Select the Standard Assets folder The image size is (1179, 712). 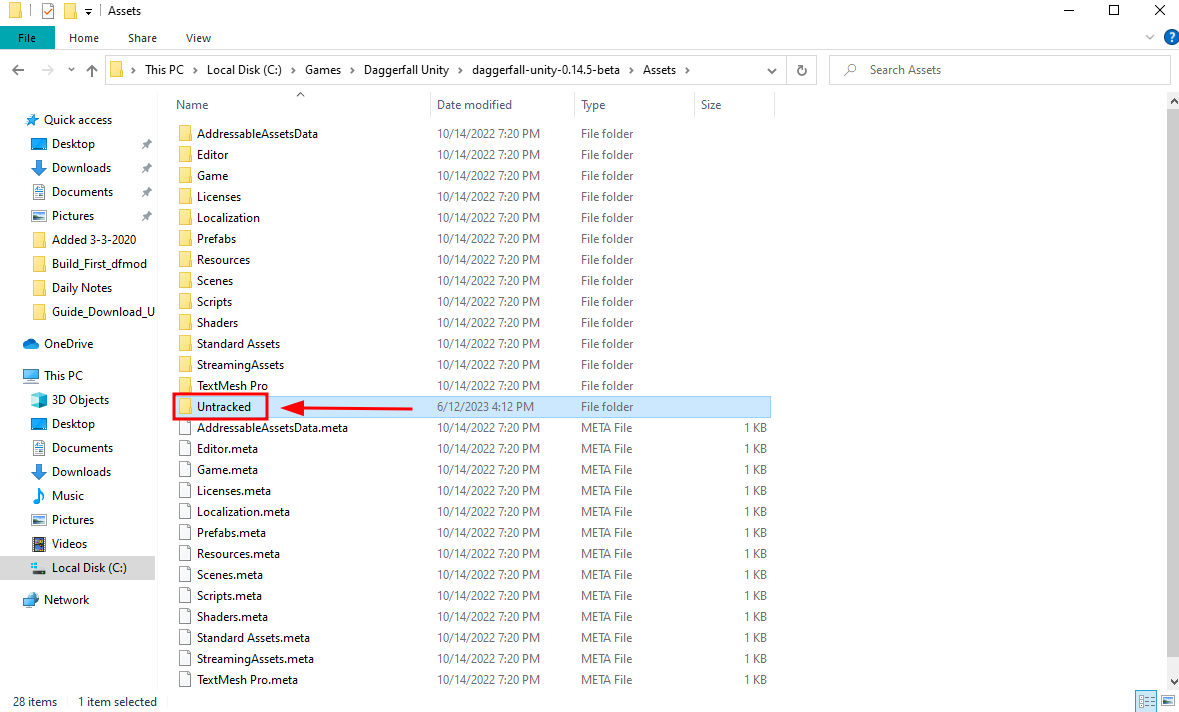coord(238,344)
